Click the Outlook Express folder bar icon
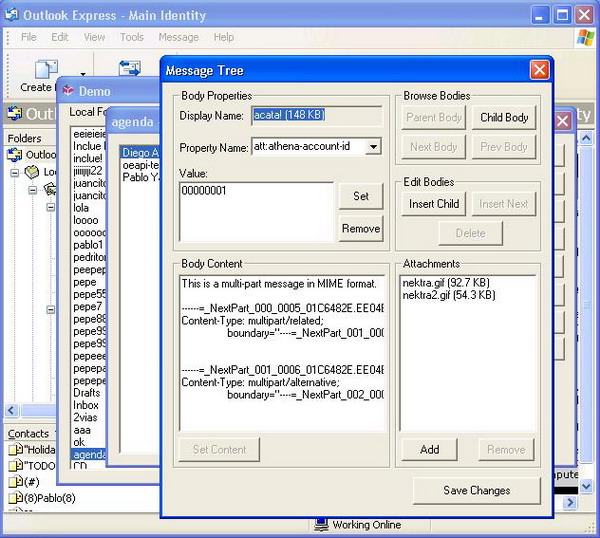The image size is (600, 538). coord(15,114)
